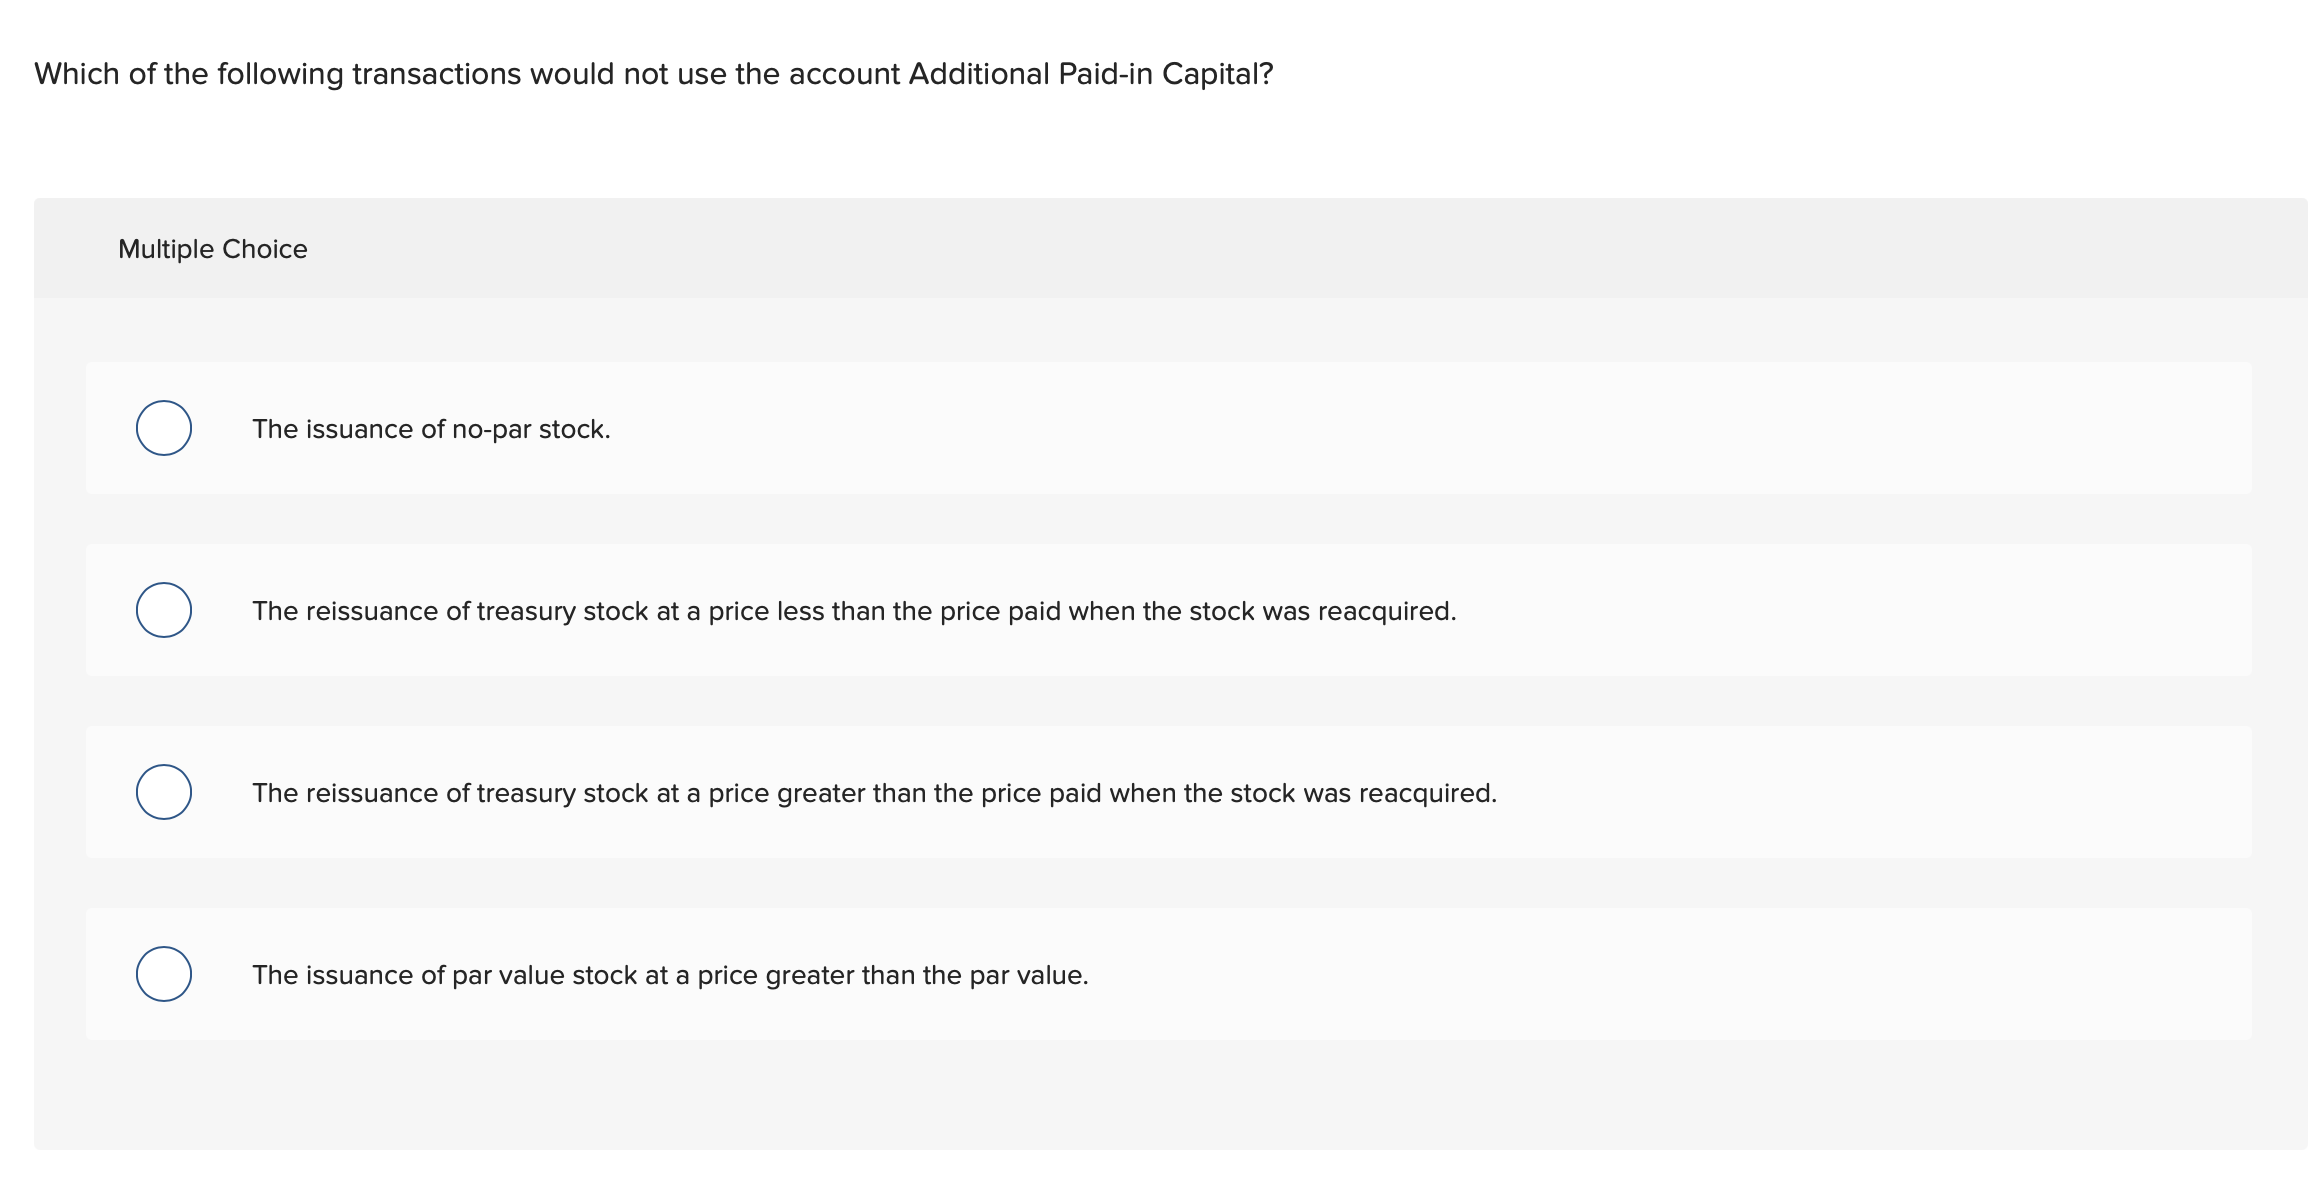Click the phrase 'Additional Paid-in Capital' in the question
The width and height of the screenshot is (2316, 1180).
tap(1088, 72)
